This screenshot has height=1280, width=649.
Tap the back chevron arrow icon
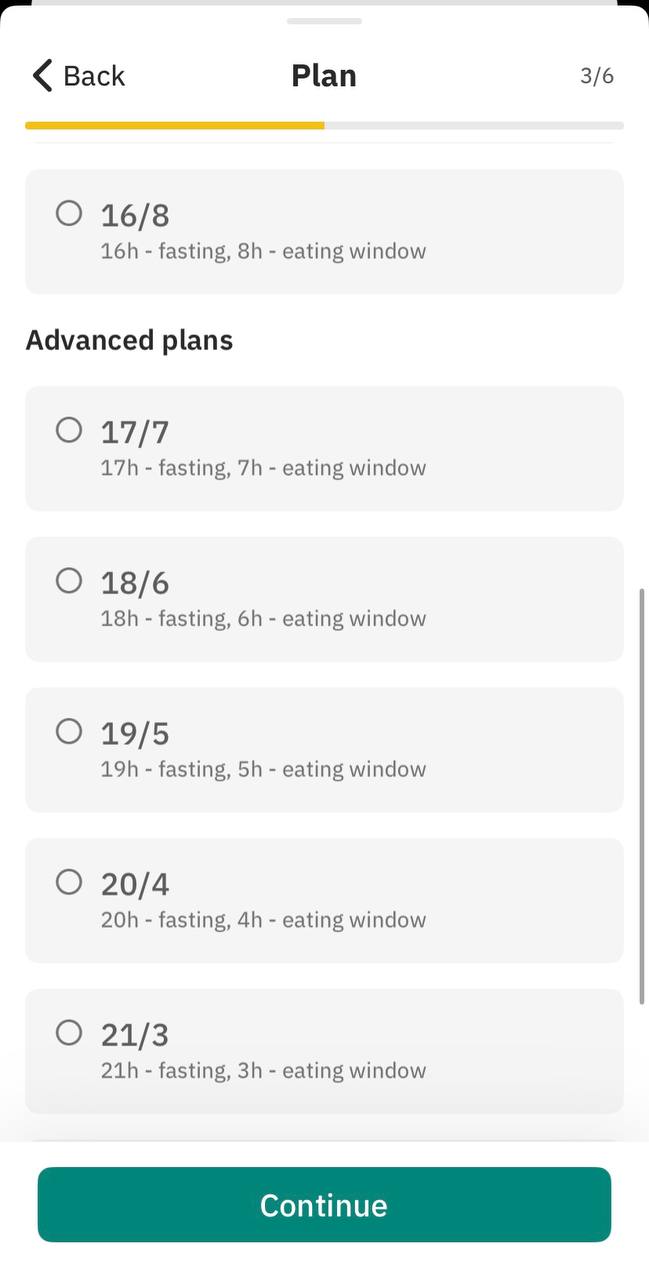coord(42,75)
